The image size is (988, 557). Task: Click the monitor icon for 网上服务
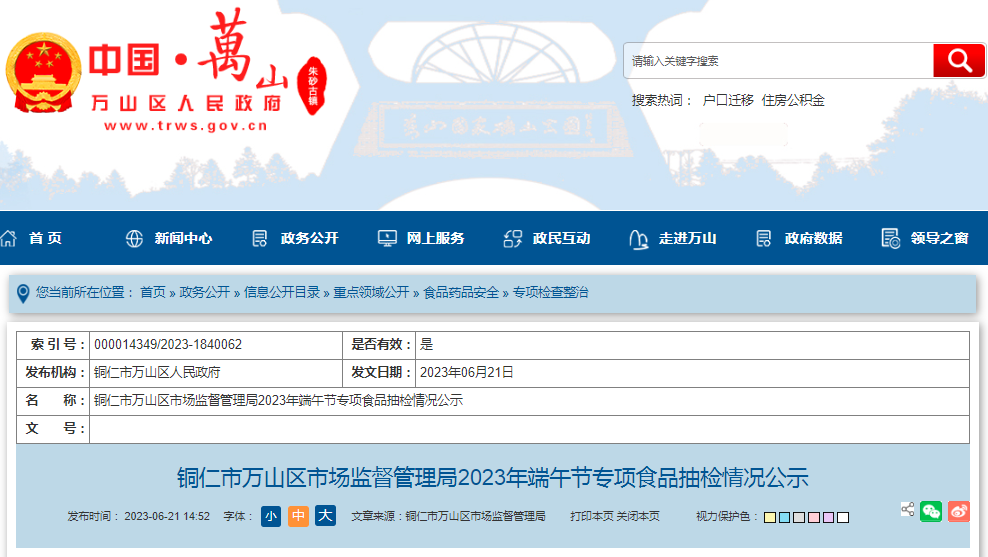387,238
